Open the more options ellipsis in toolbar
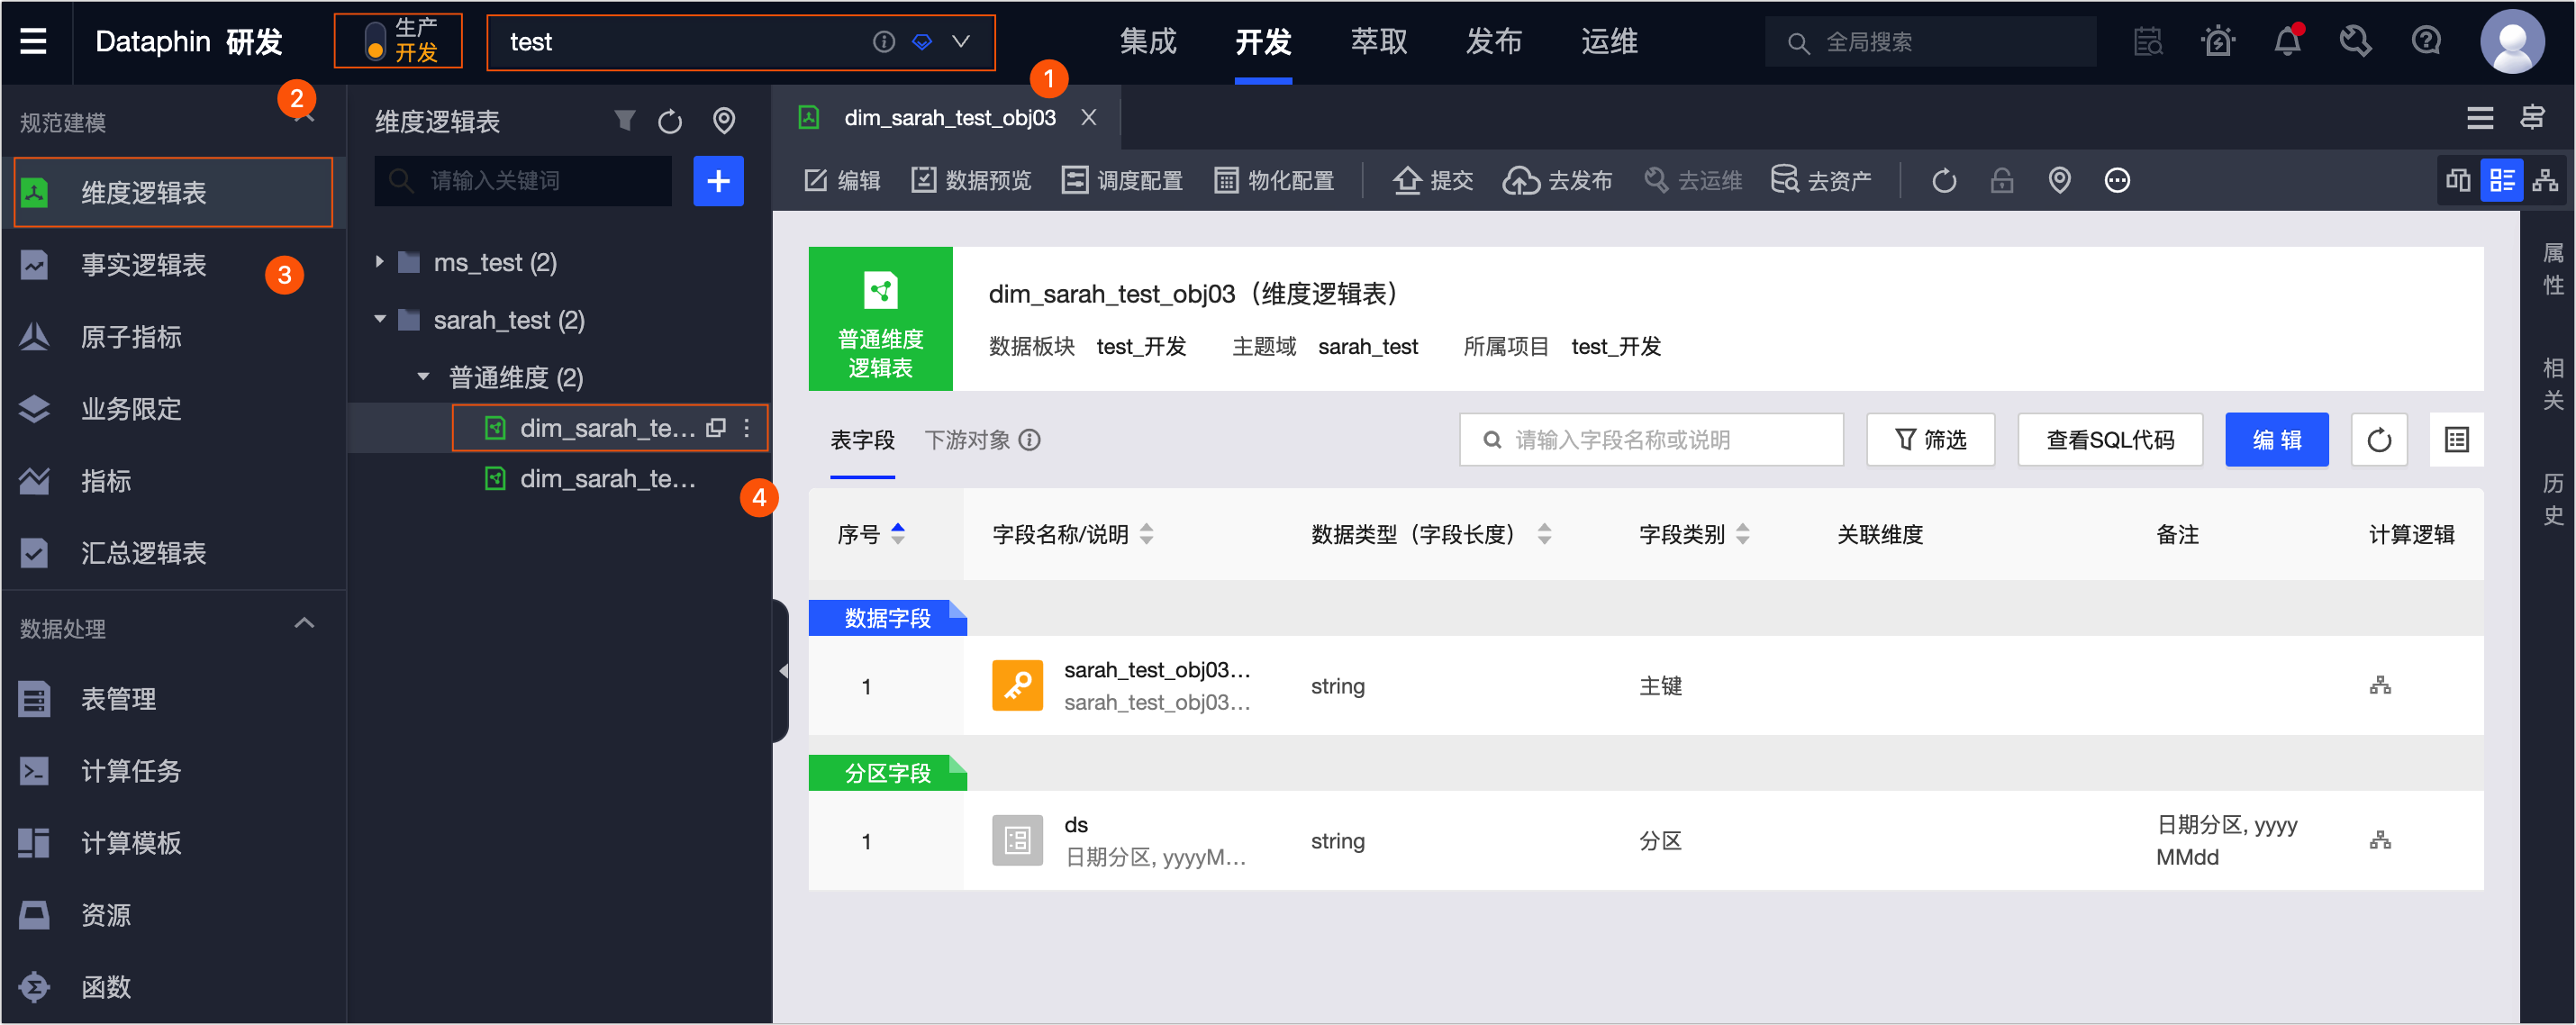This screenshot has width=2576, height=1025. [x=2117, y=181]
